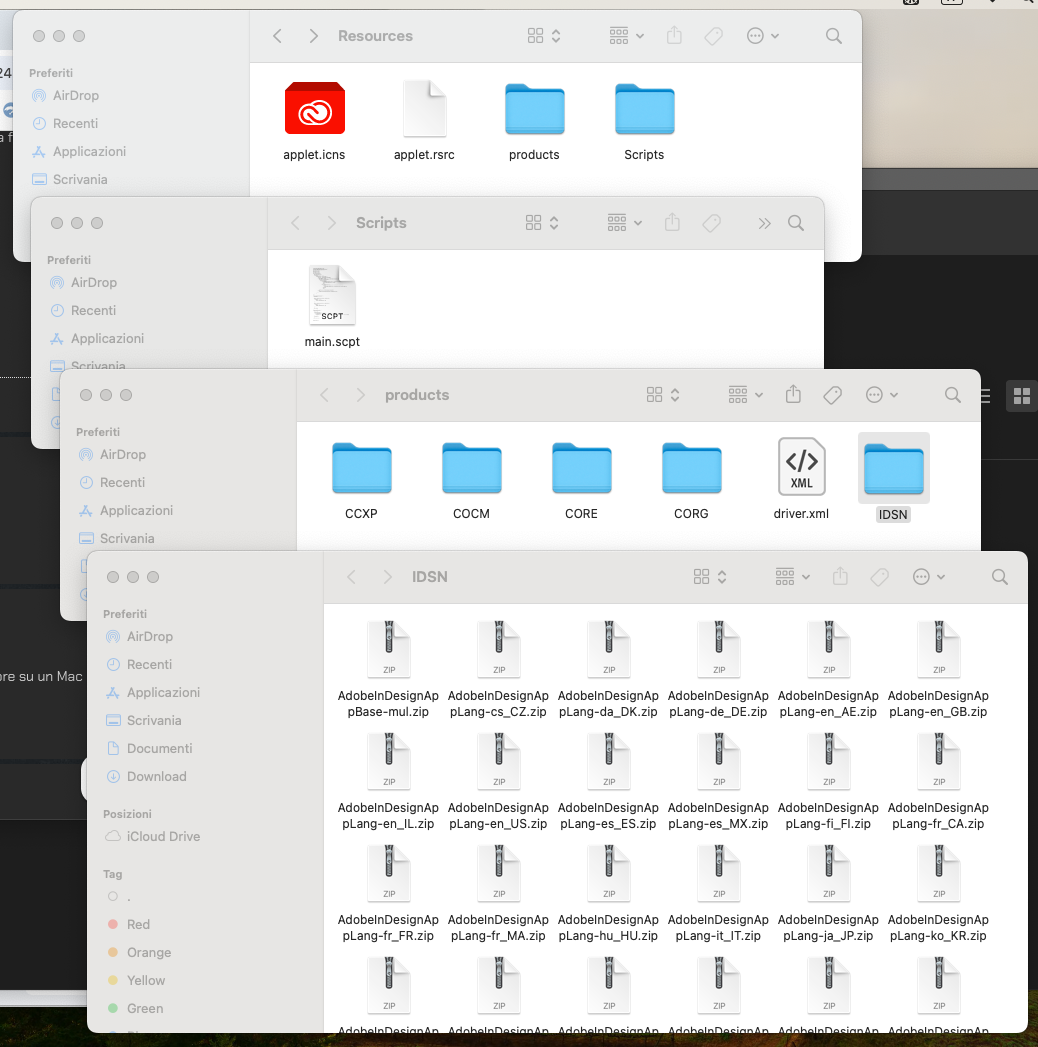This screenshot has width=1038, height=1047.
Task: Show more toolbar items in Scripts window
Action: pos(764,223)
